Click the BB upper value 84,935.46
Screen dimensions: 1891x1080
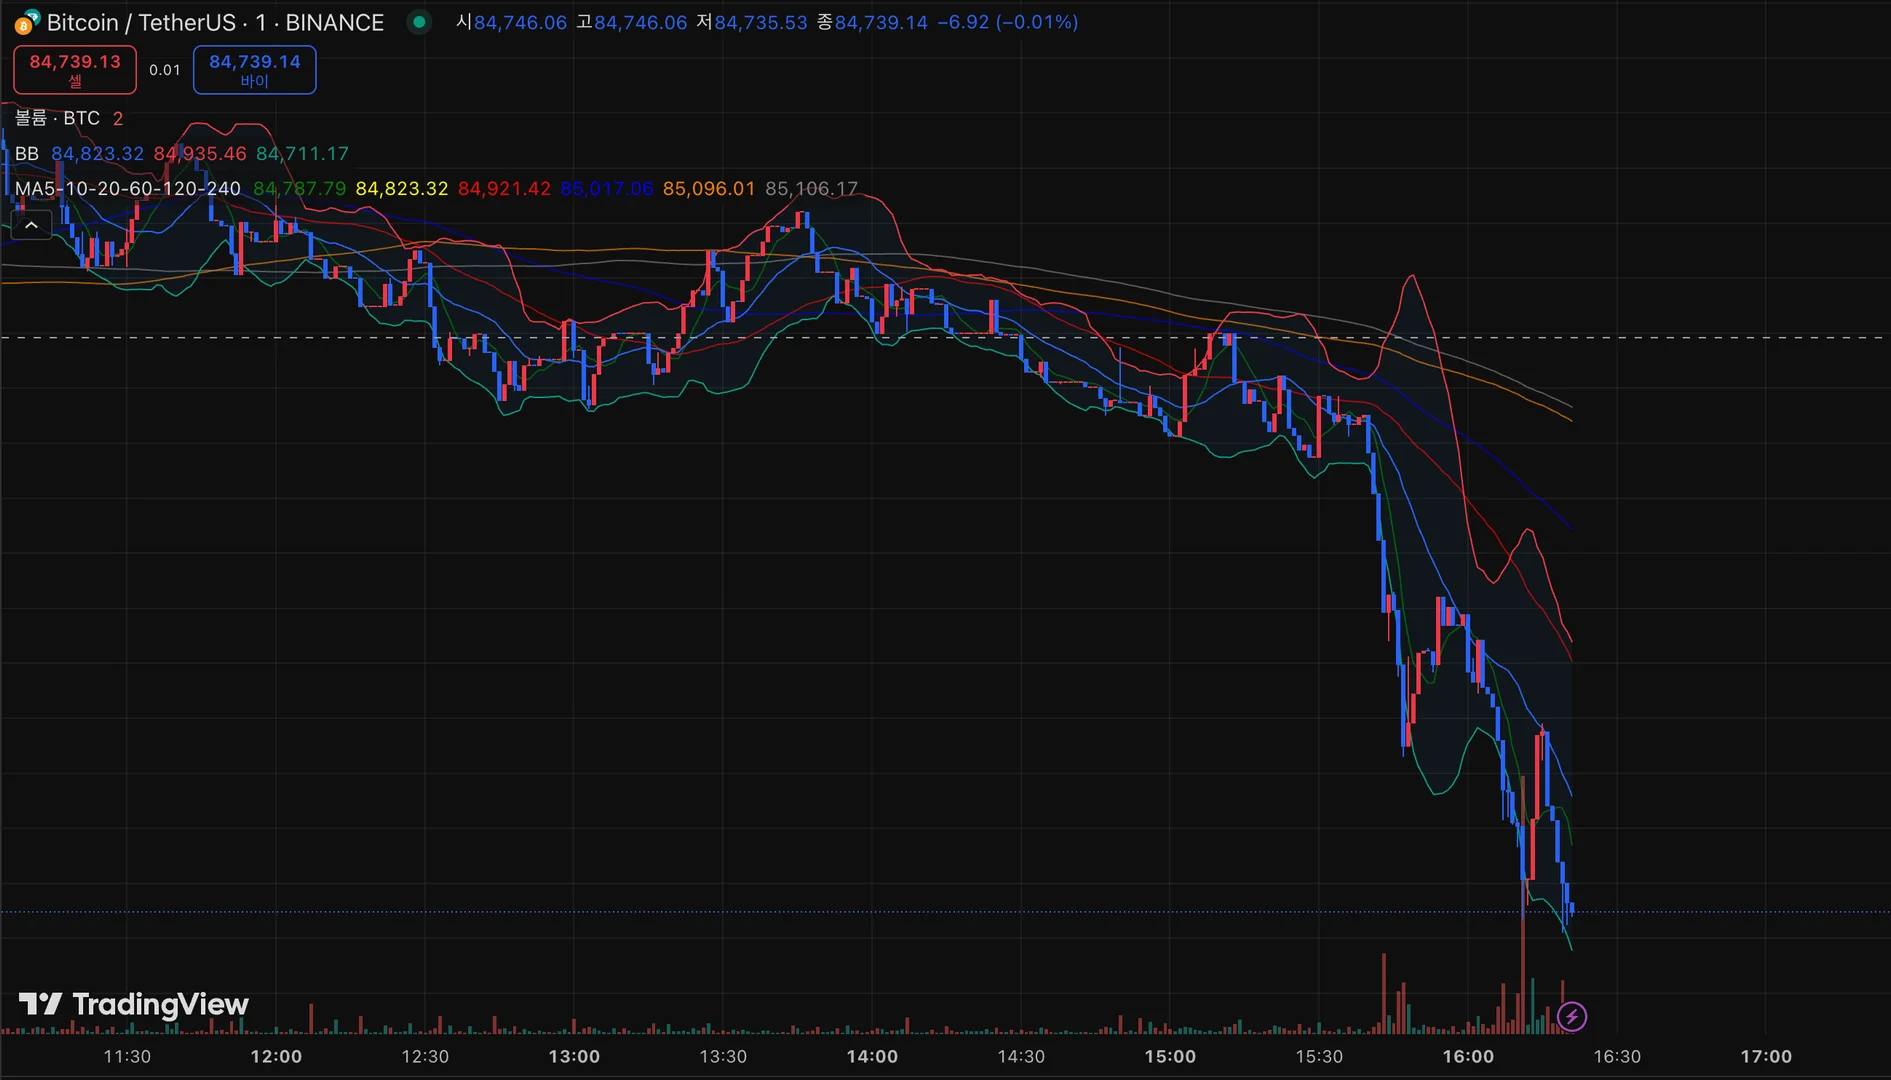[200, 153]
